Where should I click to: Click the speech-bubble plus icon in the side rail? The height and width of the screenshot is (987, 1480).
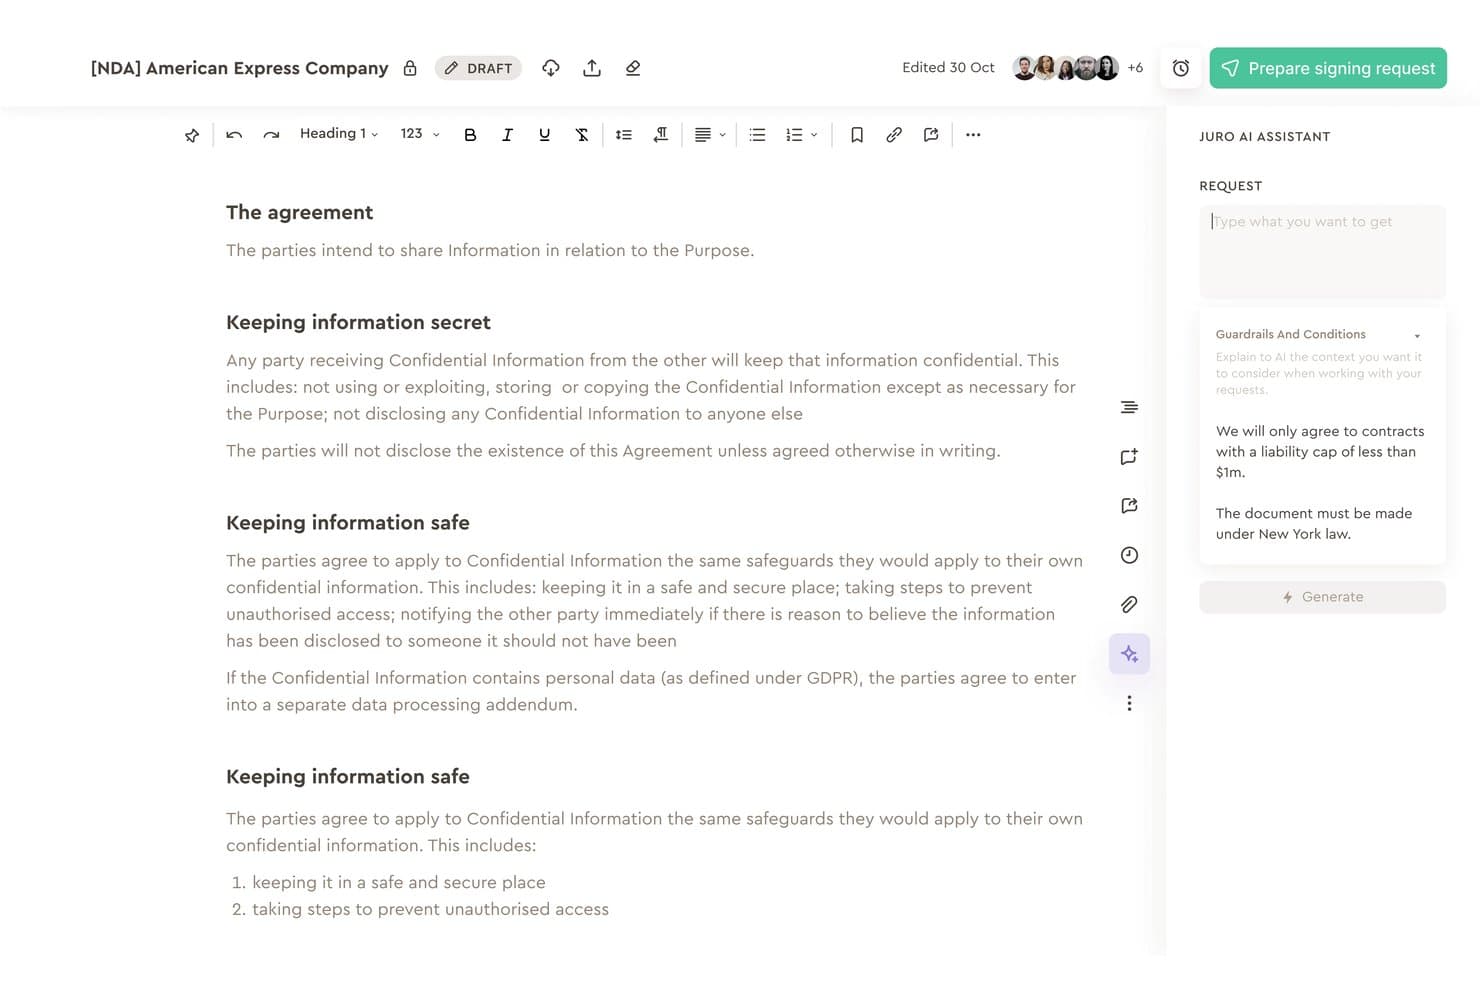tap(1129, 457)
